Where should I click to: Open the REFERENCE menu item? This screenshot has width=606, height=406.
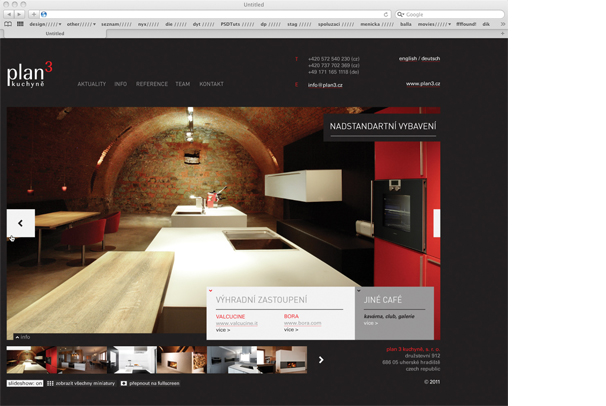(152, 84)
